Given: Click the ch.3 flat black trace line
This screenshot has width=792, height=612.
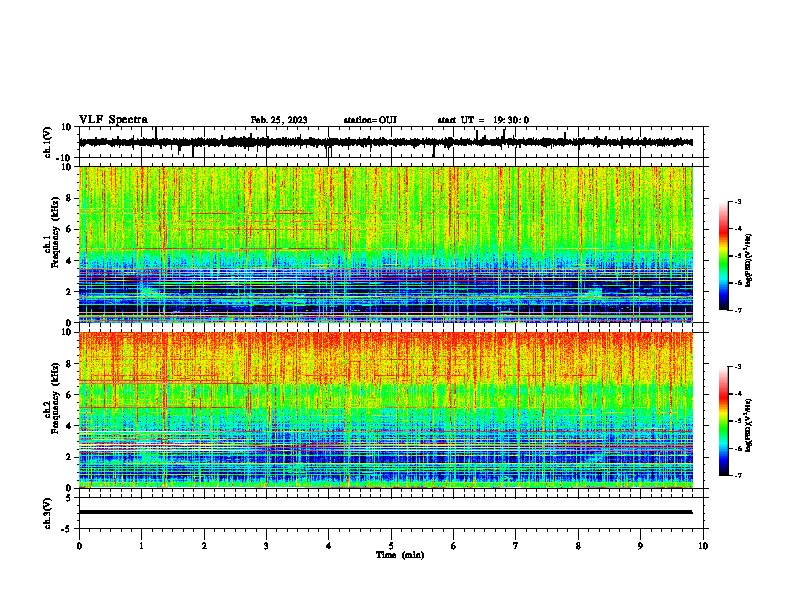Looking at the screenshot, I should pos(385,512).
